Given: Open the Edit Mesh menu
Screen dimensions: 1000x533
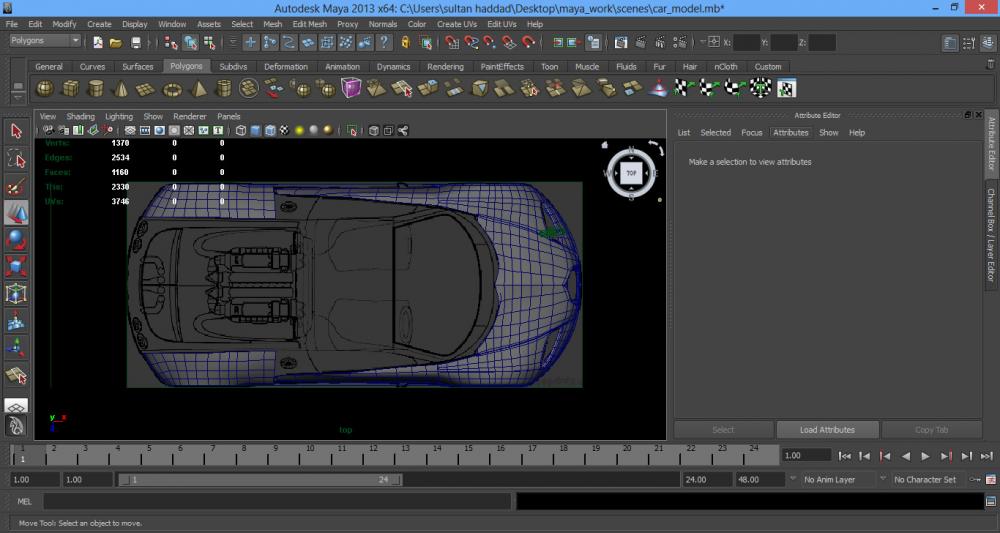Looking at the screenshot, I should coord(309,24).
